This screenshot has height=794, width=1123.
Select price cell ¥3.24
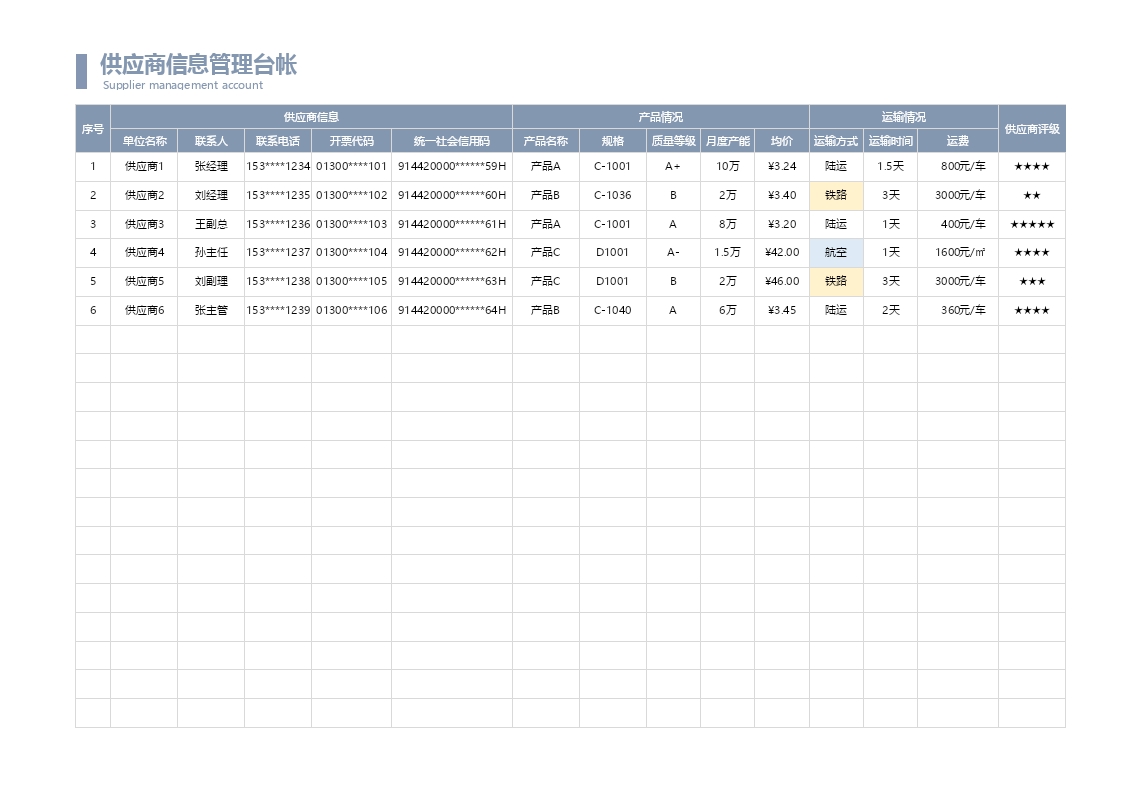[782, 166]
